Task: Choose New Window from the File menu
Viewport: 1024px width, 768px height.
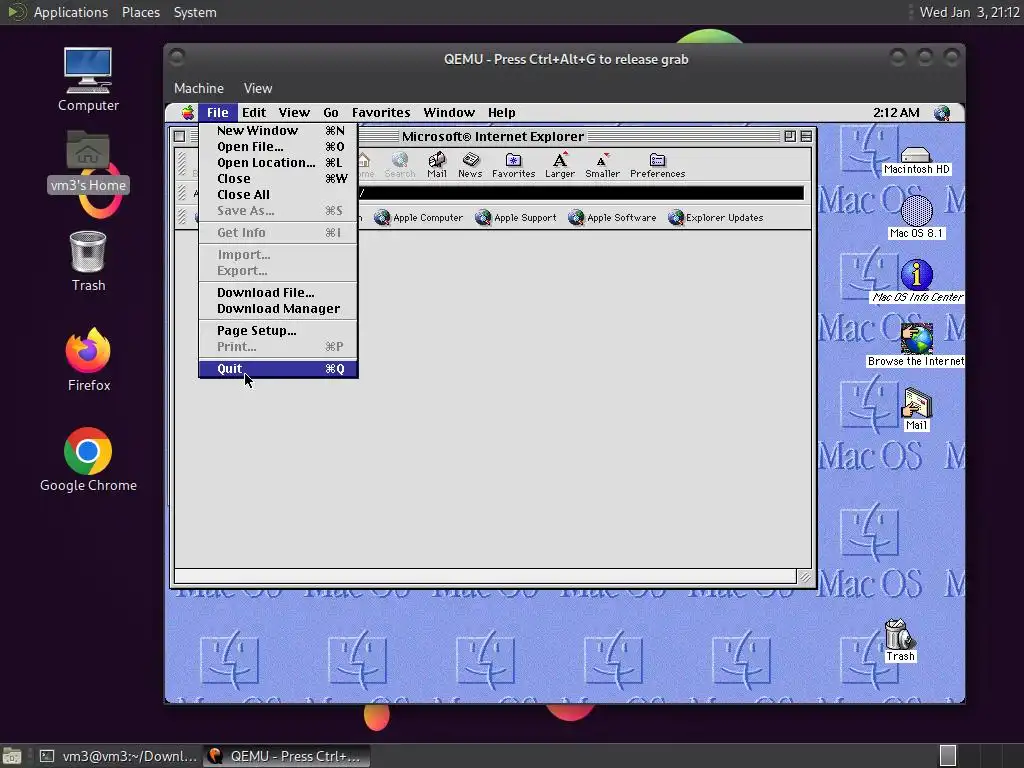Action: coord(278,131)
